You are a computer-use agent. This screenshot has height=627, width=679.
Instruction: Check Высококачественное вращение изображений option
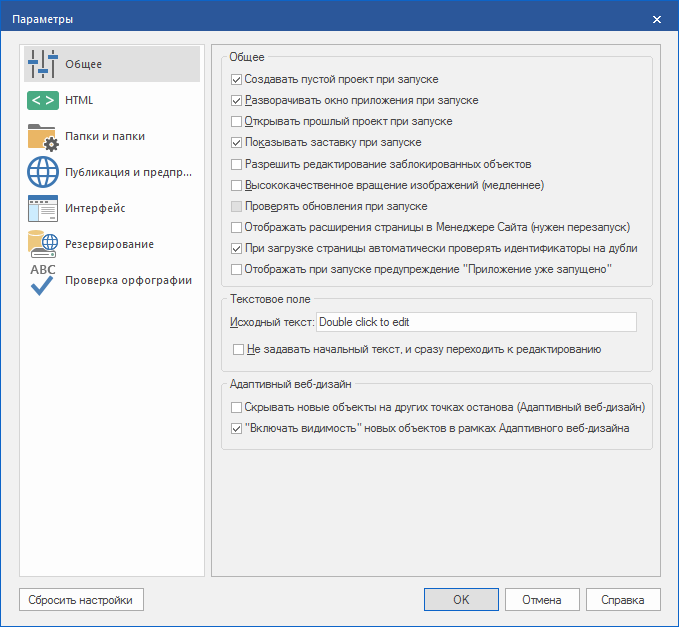click(237, 185)
